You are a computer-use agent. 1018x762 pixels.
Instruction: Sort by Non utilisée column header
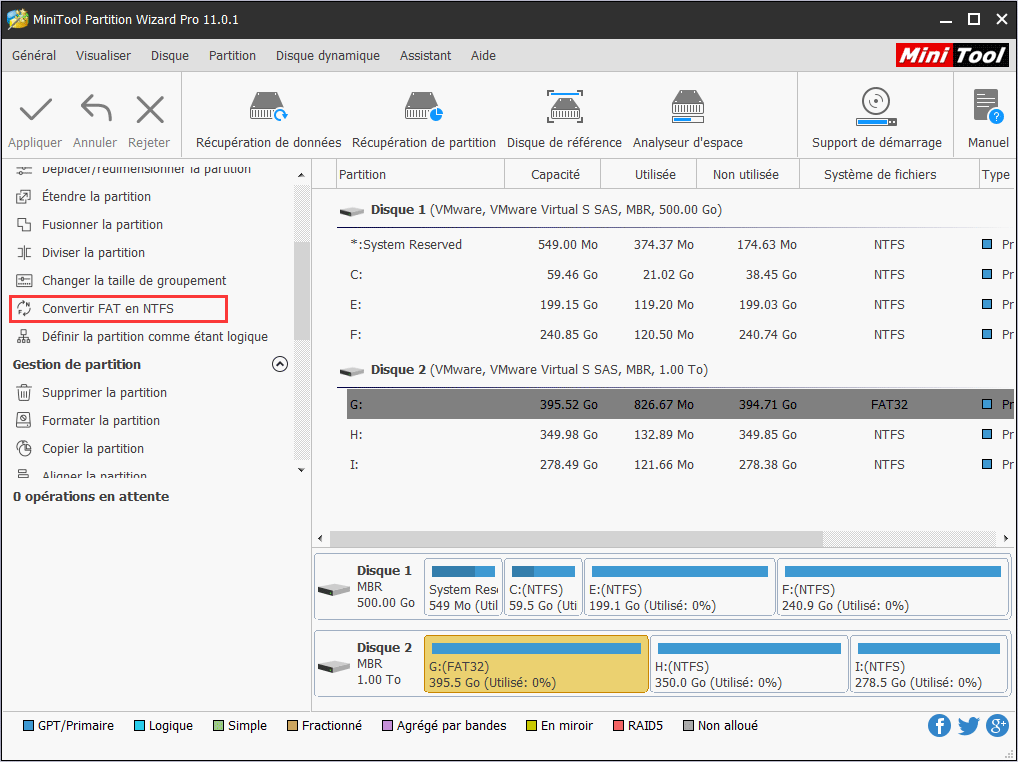pos(748,175)
